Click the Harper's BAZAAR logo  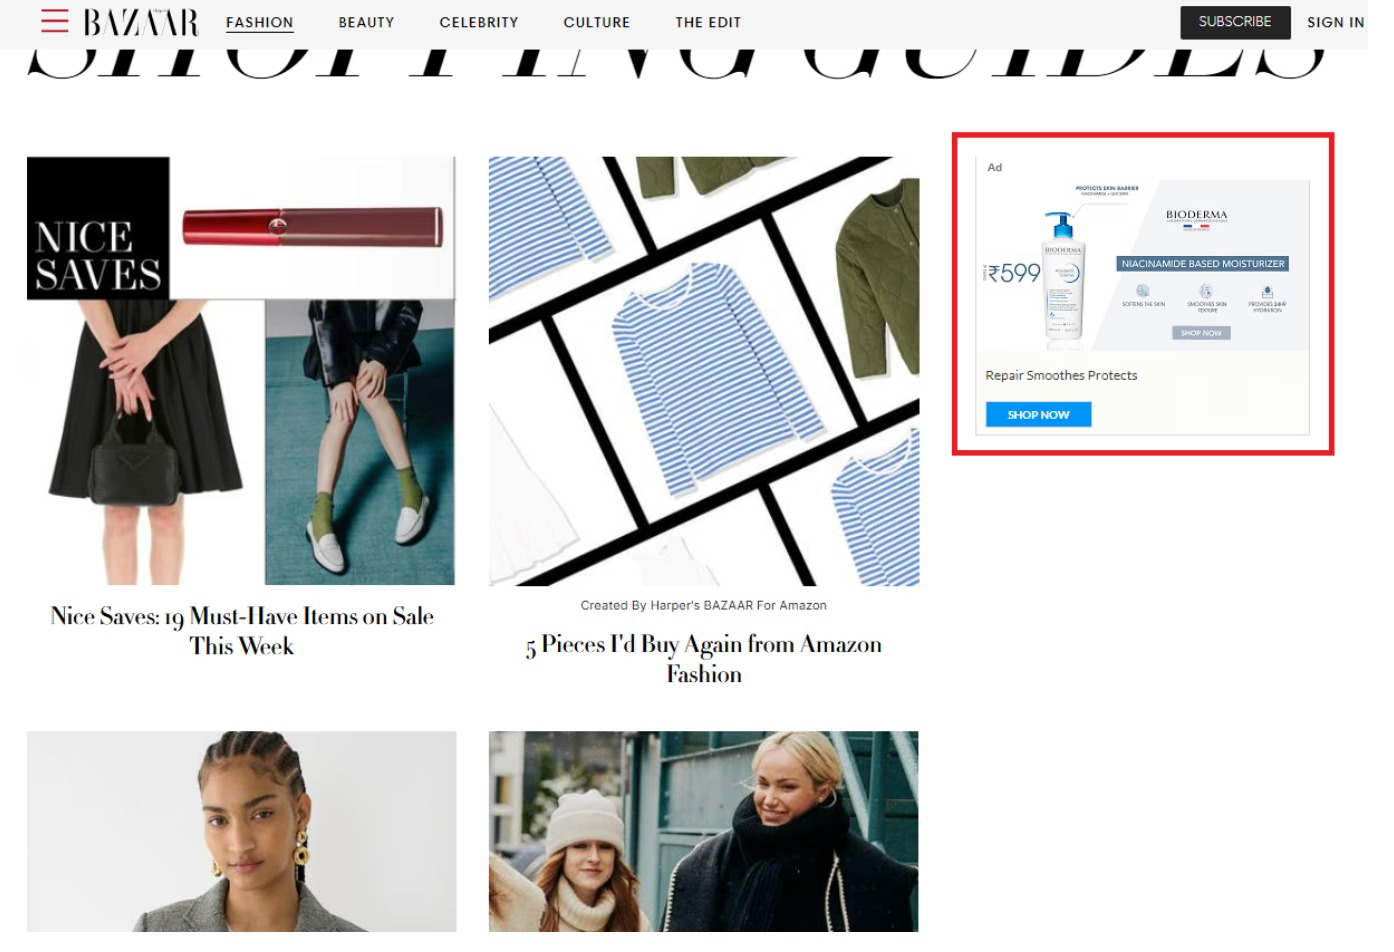141,22
